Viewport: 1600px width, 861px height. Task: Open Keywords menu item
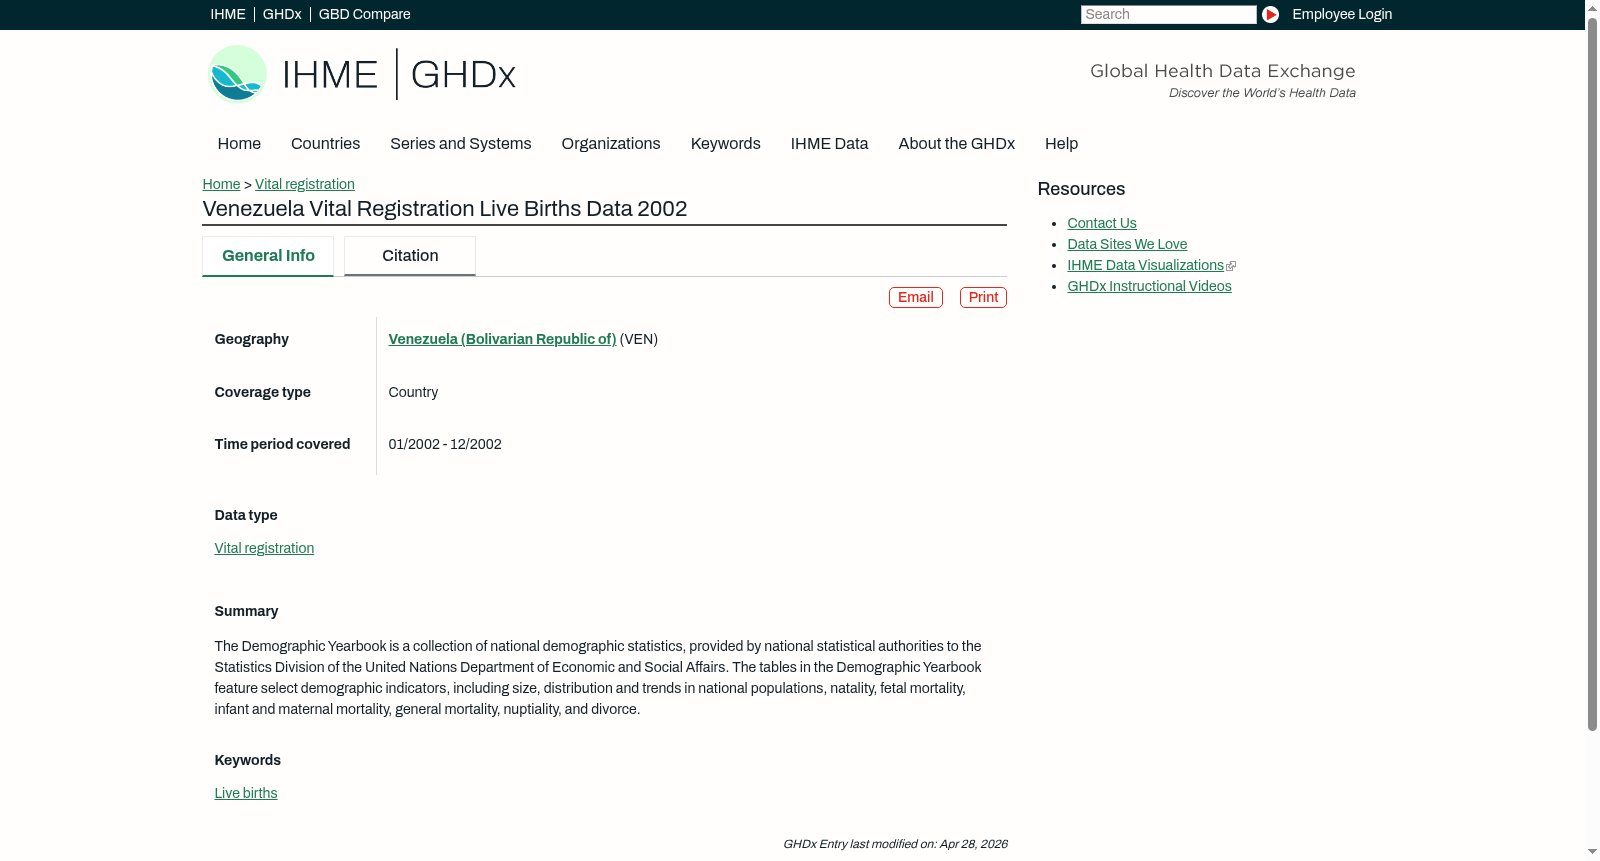pos(726,144)
